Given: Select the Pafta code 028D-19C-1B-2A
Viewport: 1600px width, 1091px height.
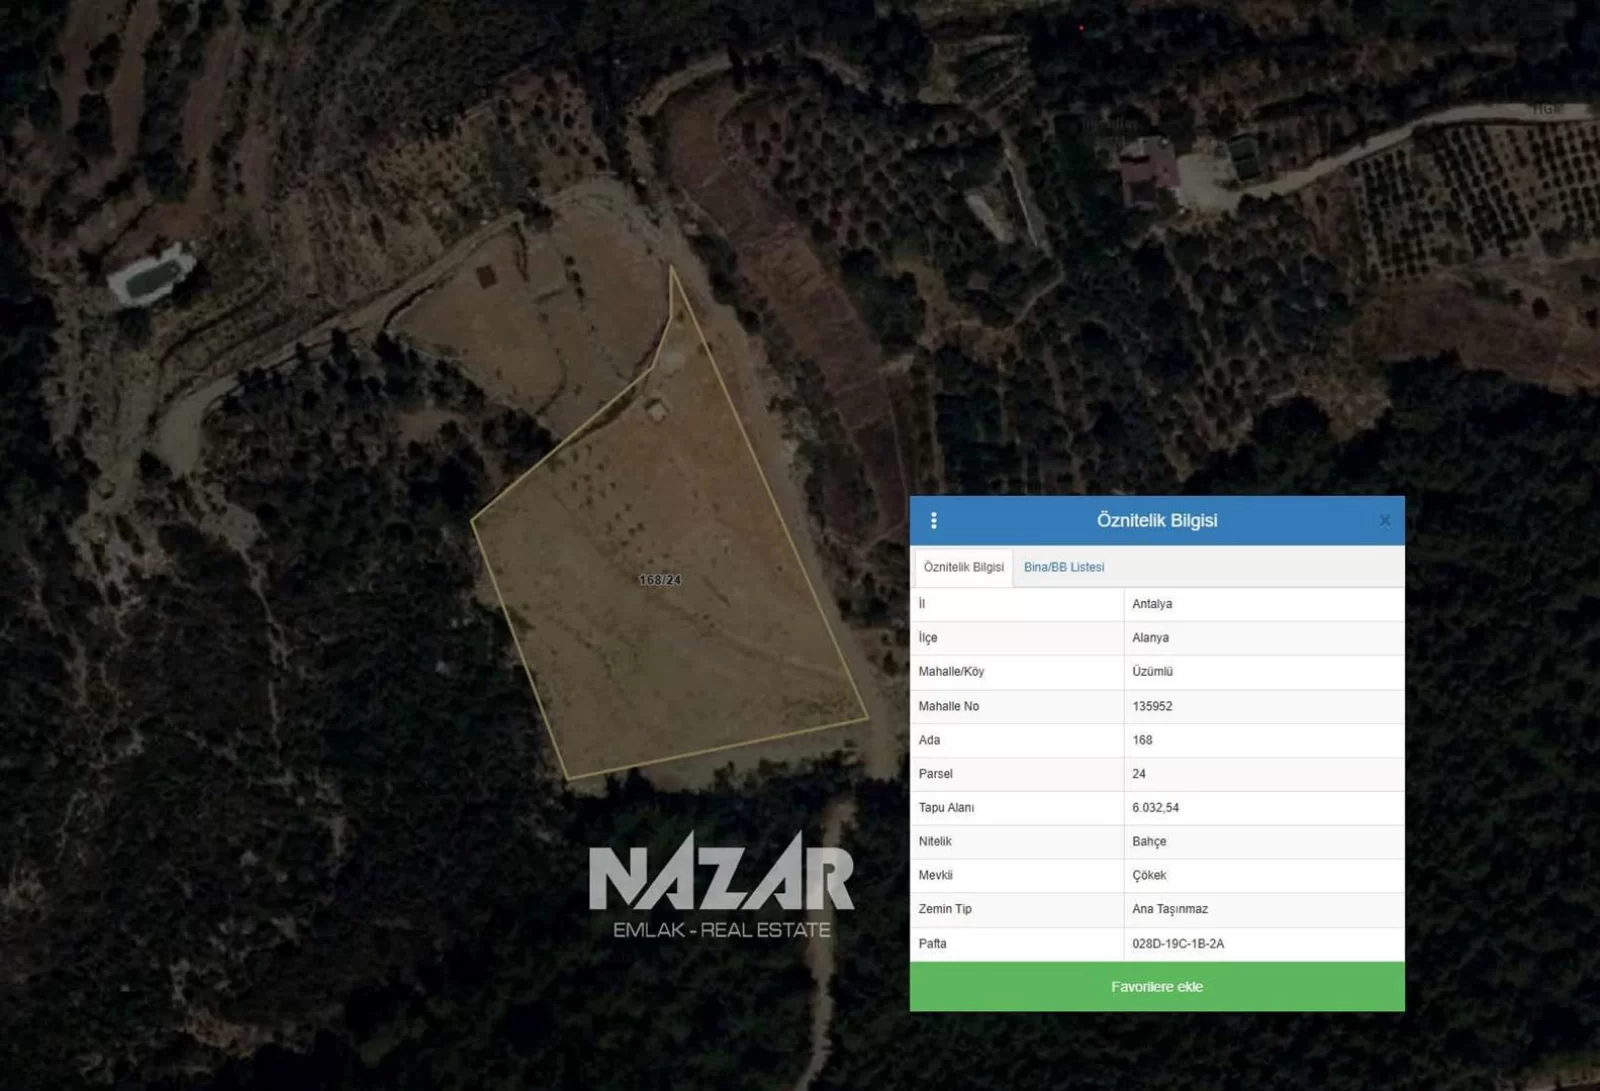Looking at the screenshot, I should click(x=1178, y=944).
